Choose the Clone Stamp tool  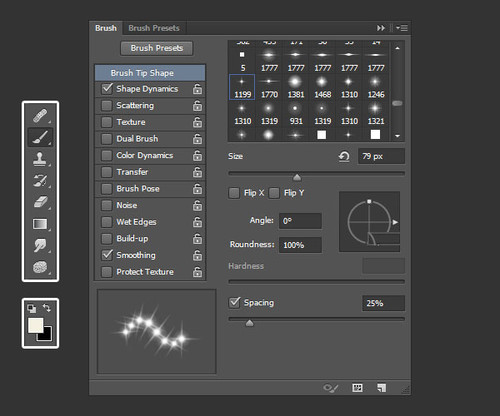[x=40, y=159]
